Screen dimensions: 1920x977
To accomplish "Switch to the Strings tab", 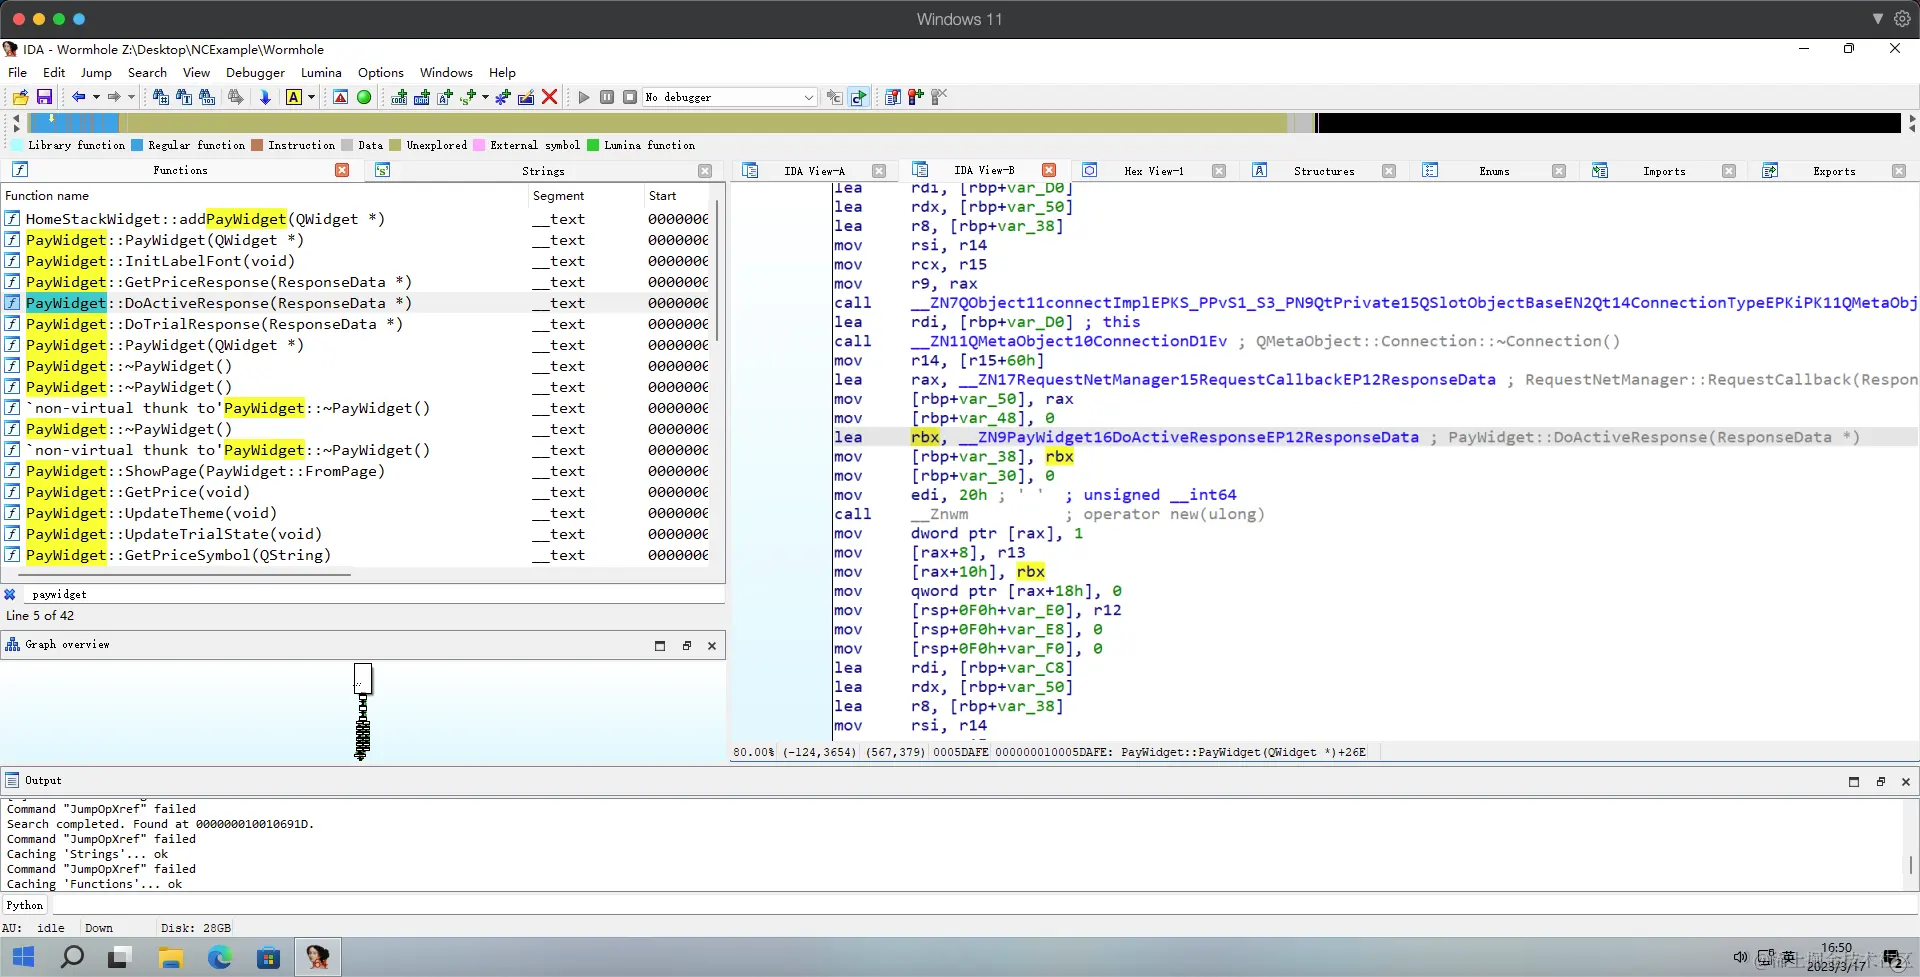I will (542, 171).
